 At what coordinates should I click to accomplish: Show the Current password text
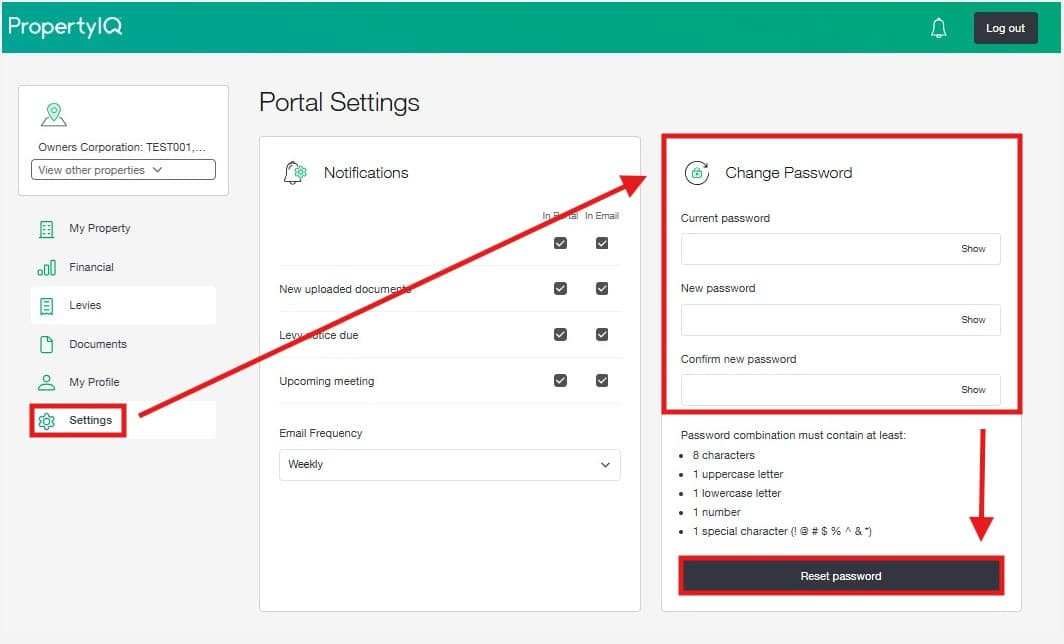coord(973,249)
